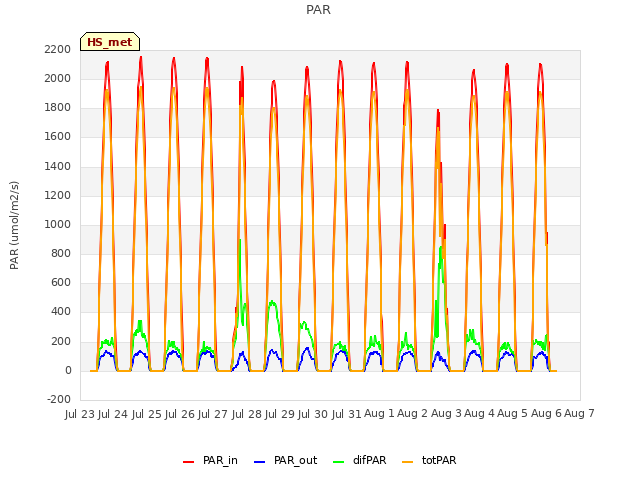
Task: Click the 600 y-axis tick label
Action: (x=61, y=283)
